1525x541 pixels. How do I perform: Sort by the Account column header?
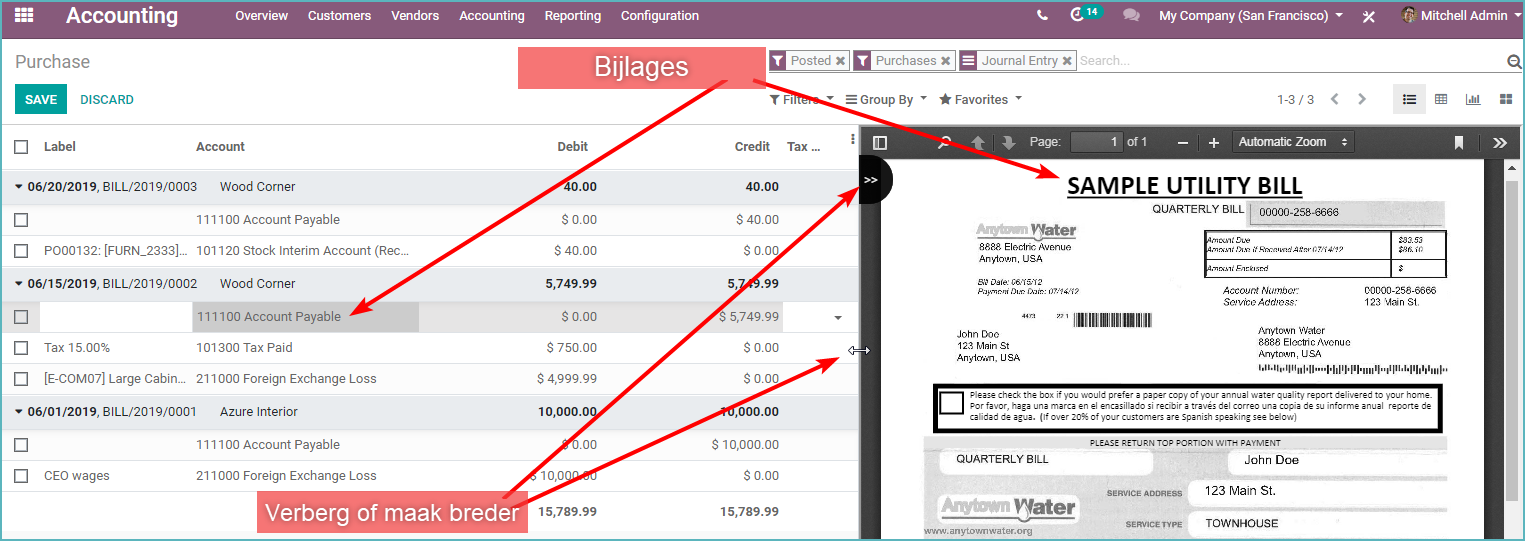pyautogui.click(x=220, y=147)
